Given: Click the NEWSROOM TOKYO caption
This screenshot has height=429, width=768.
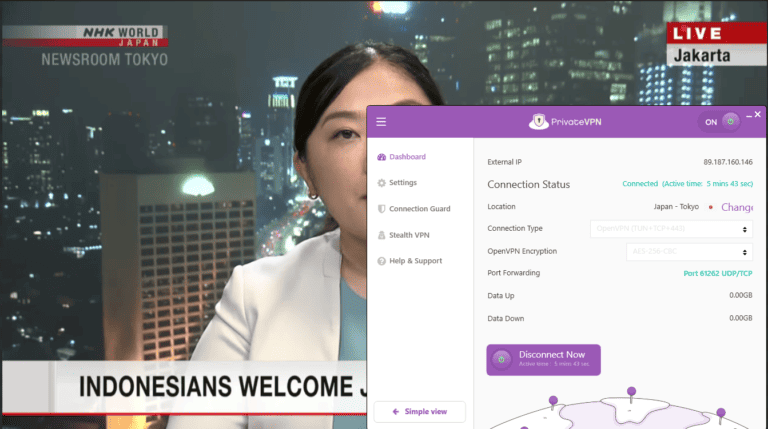Looking at the screenshot, I should [x=104, y=60].
